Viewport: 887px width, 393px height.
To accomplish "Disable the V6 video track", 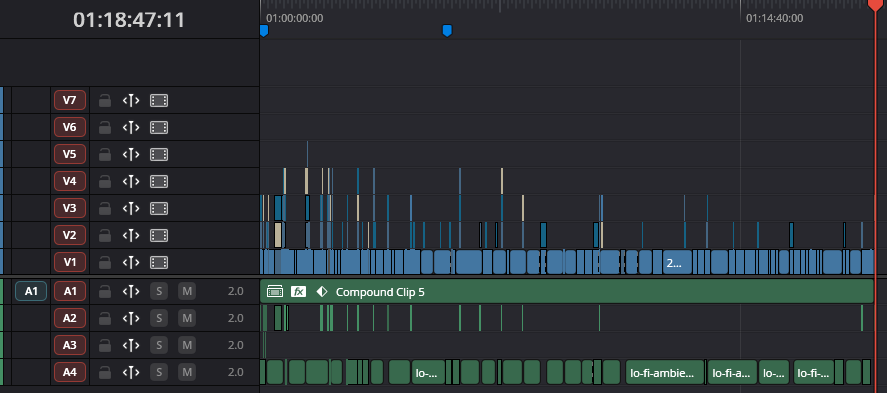I will coord(159,128).
